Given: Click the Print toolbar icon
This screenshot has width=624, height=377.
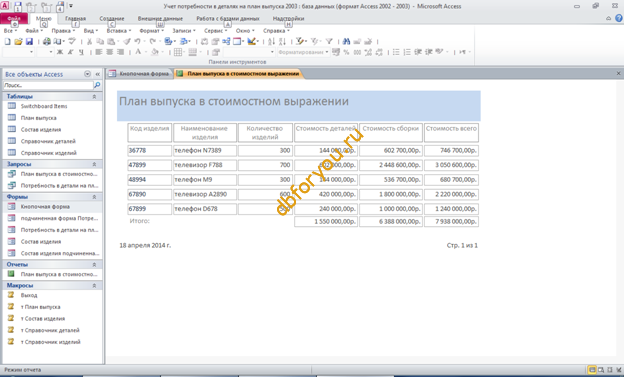Looking at the screenshot, I should coord(47,41).
